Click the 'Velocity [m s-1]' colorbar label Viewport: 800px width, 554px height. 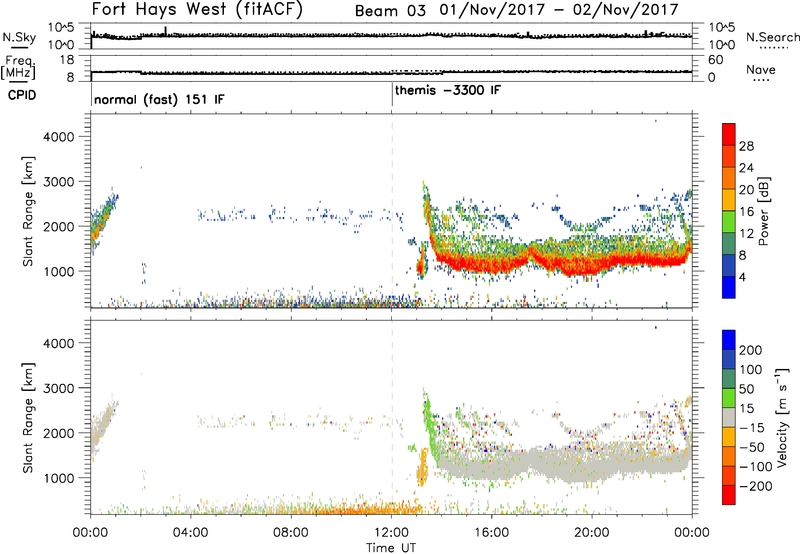pyautogui.click(x=782, y=417)
